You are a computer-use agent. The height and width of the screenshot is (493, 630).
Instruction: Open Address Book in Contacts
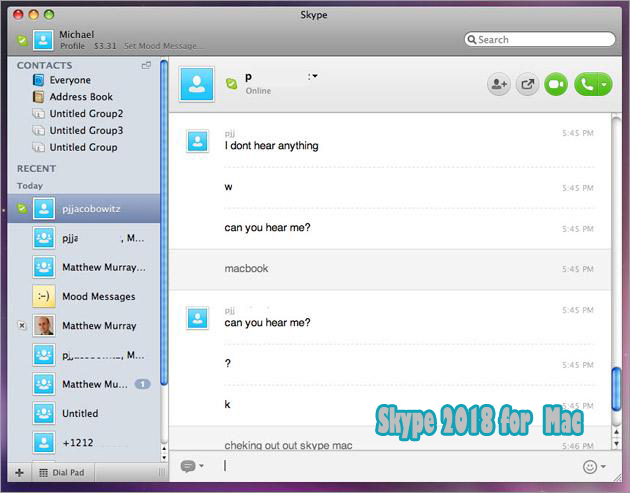point(81,97)
